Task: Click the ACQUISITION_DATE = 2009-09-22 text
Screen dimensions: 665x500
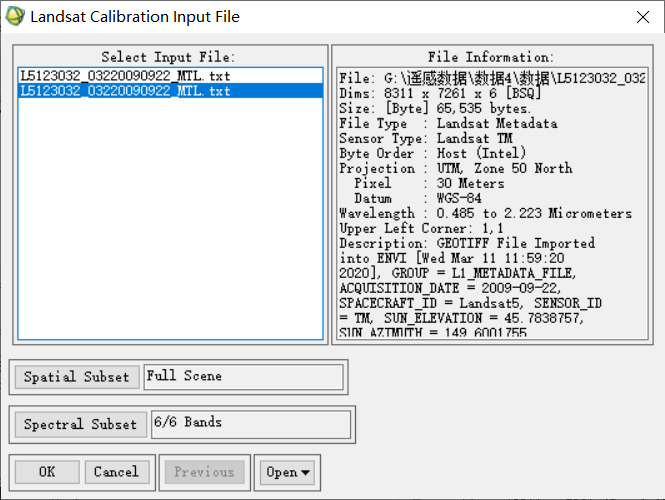Action: [x=450, y=288]
